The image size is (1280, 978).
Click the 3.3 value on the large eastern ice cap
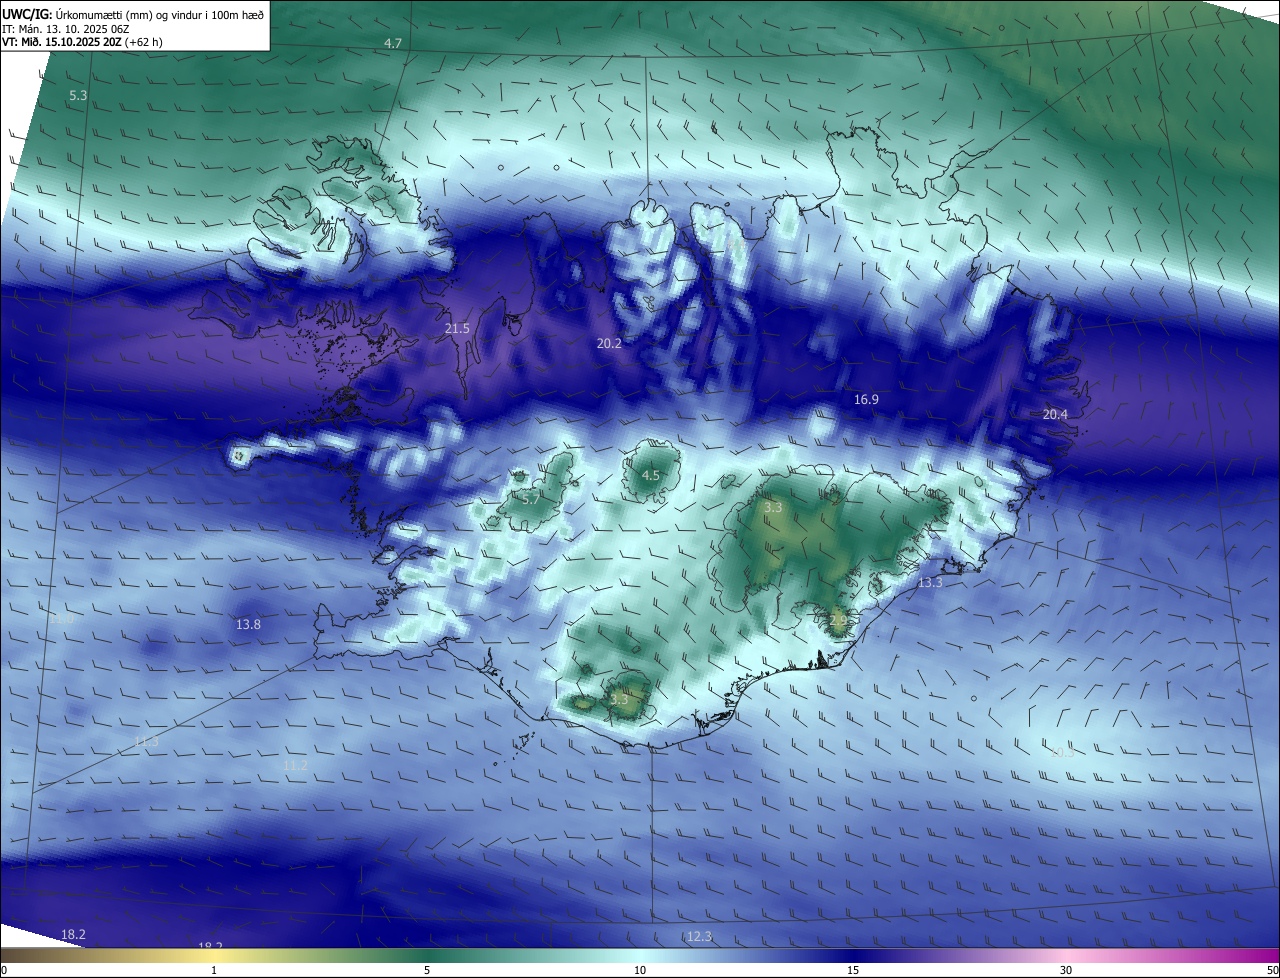[x=773, y=508]
